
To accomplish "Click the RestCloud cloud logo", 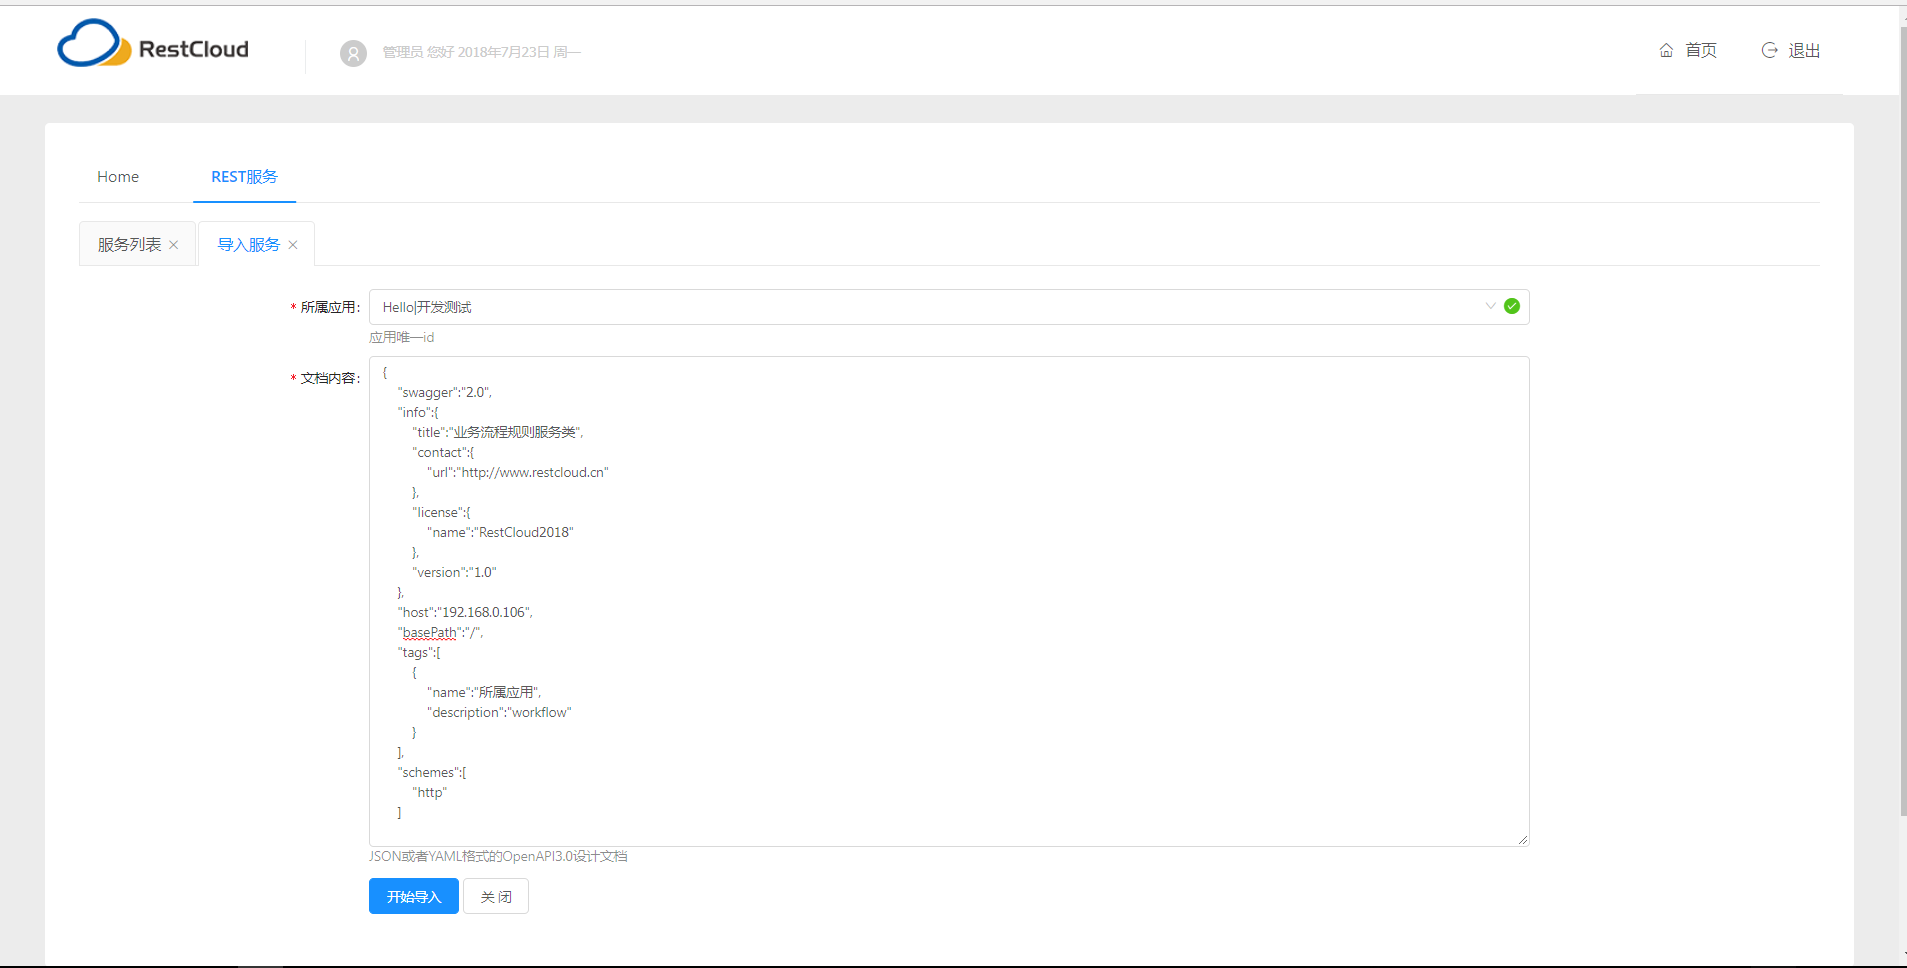I will (94, 45).
